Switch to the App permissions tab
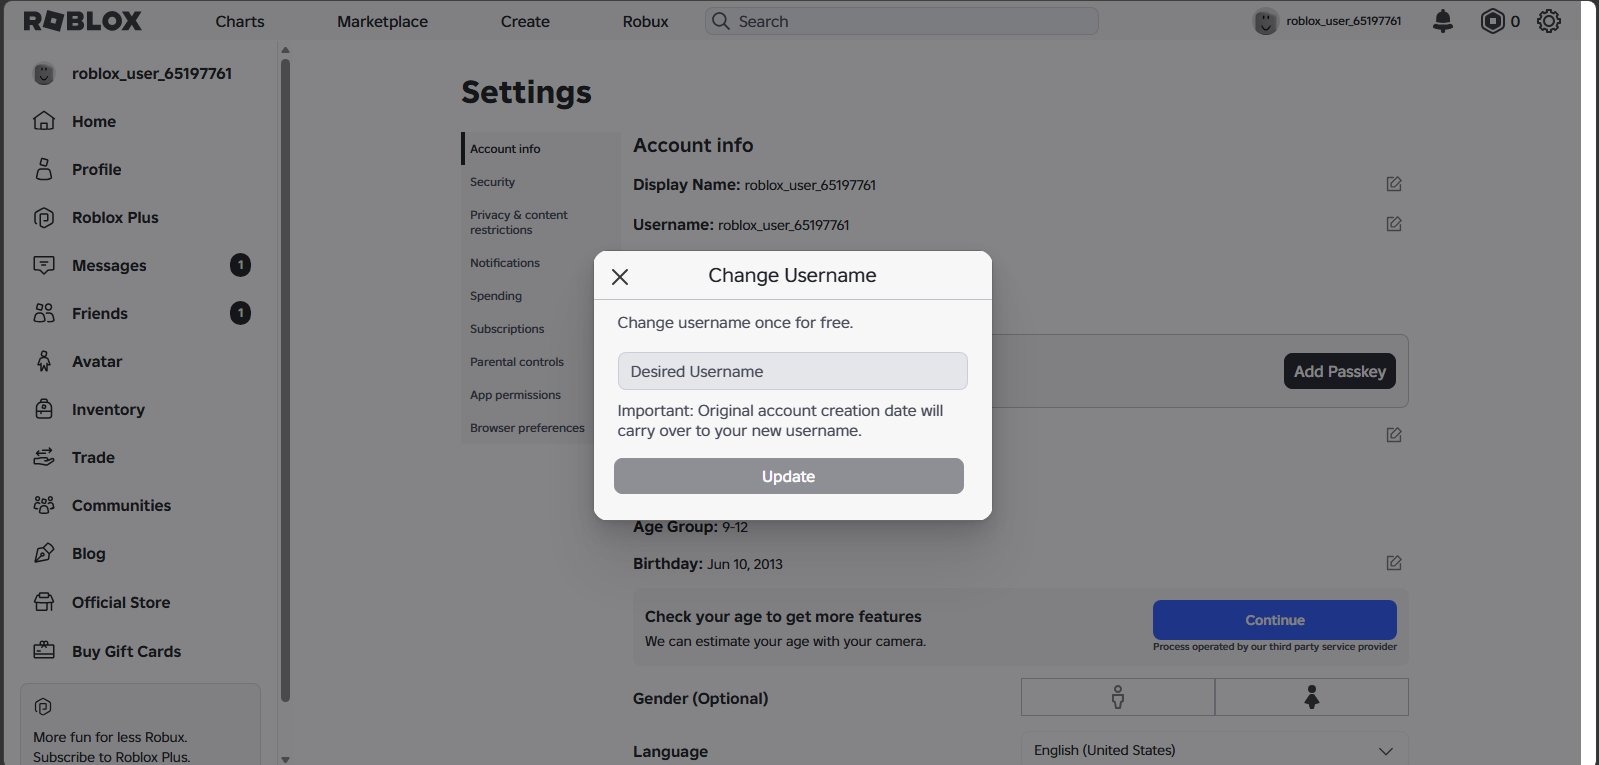Viewport: 1599px width, 765px height. point(527,395)
